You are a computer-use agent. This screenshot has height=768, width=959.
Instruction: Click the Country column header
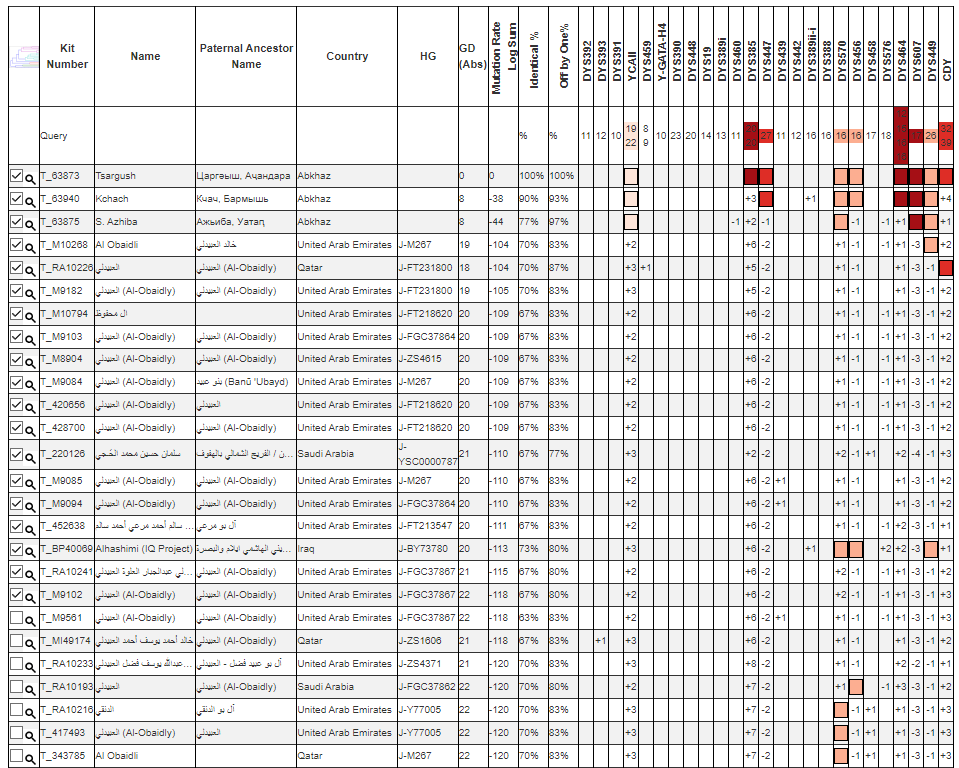[347, 57]
